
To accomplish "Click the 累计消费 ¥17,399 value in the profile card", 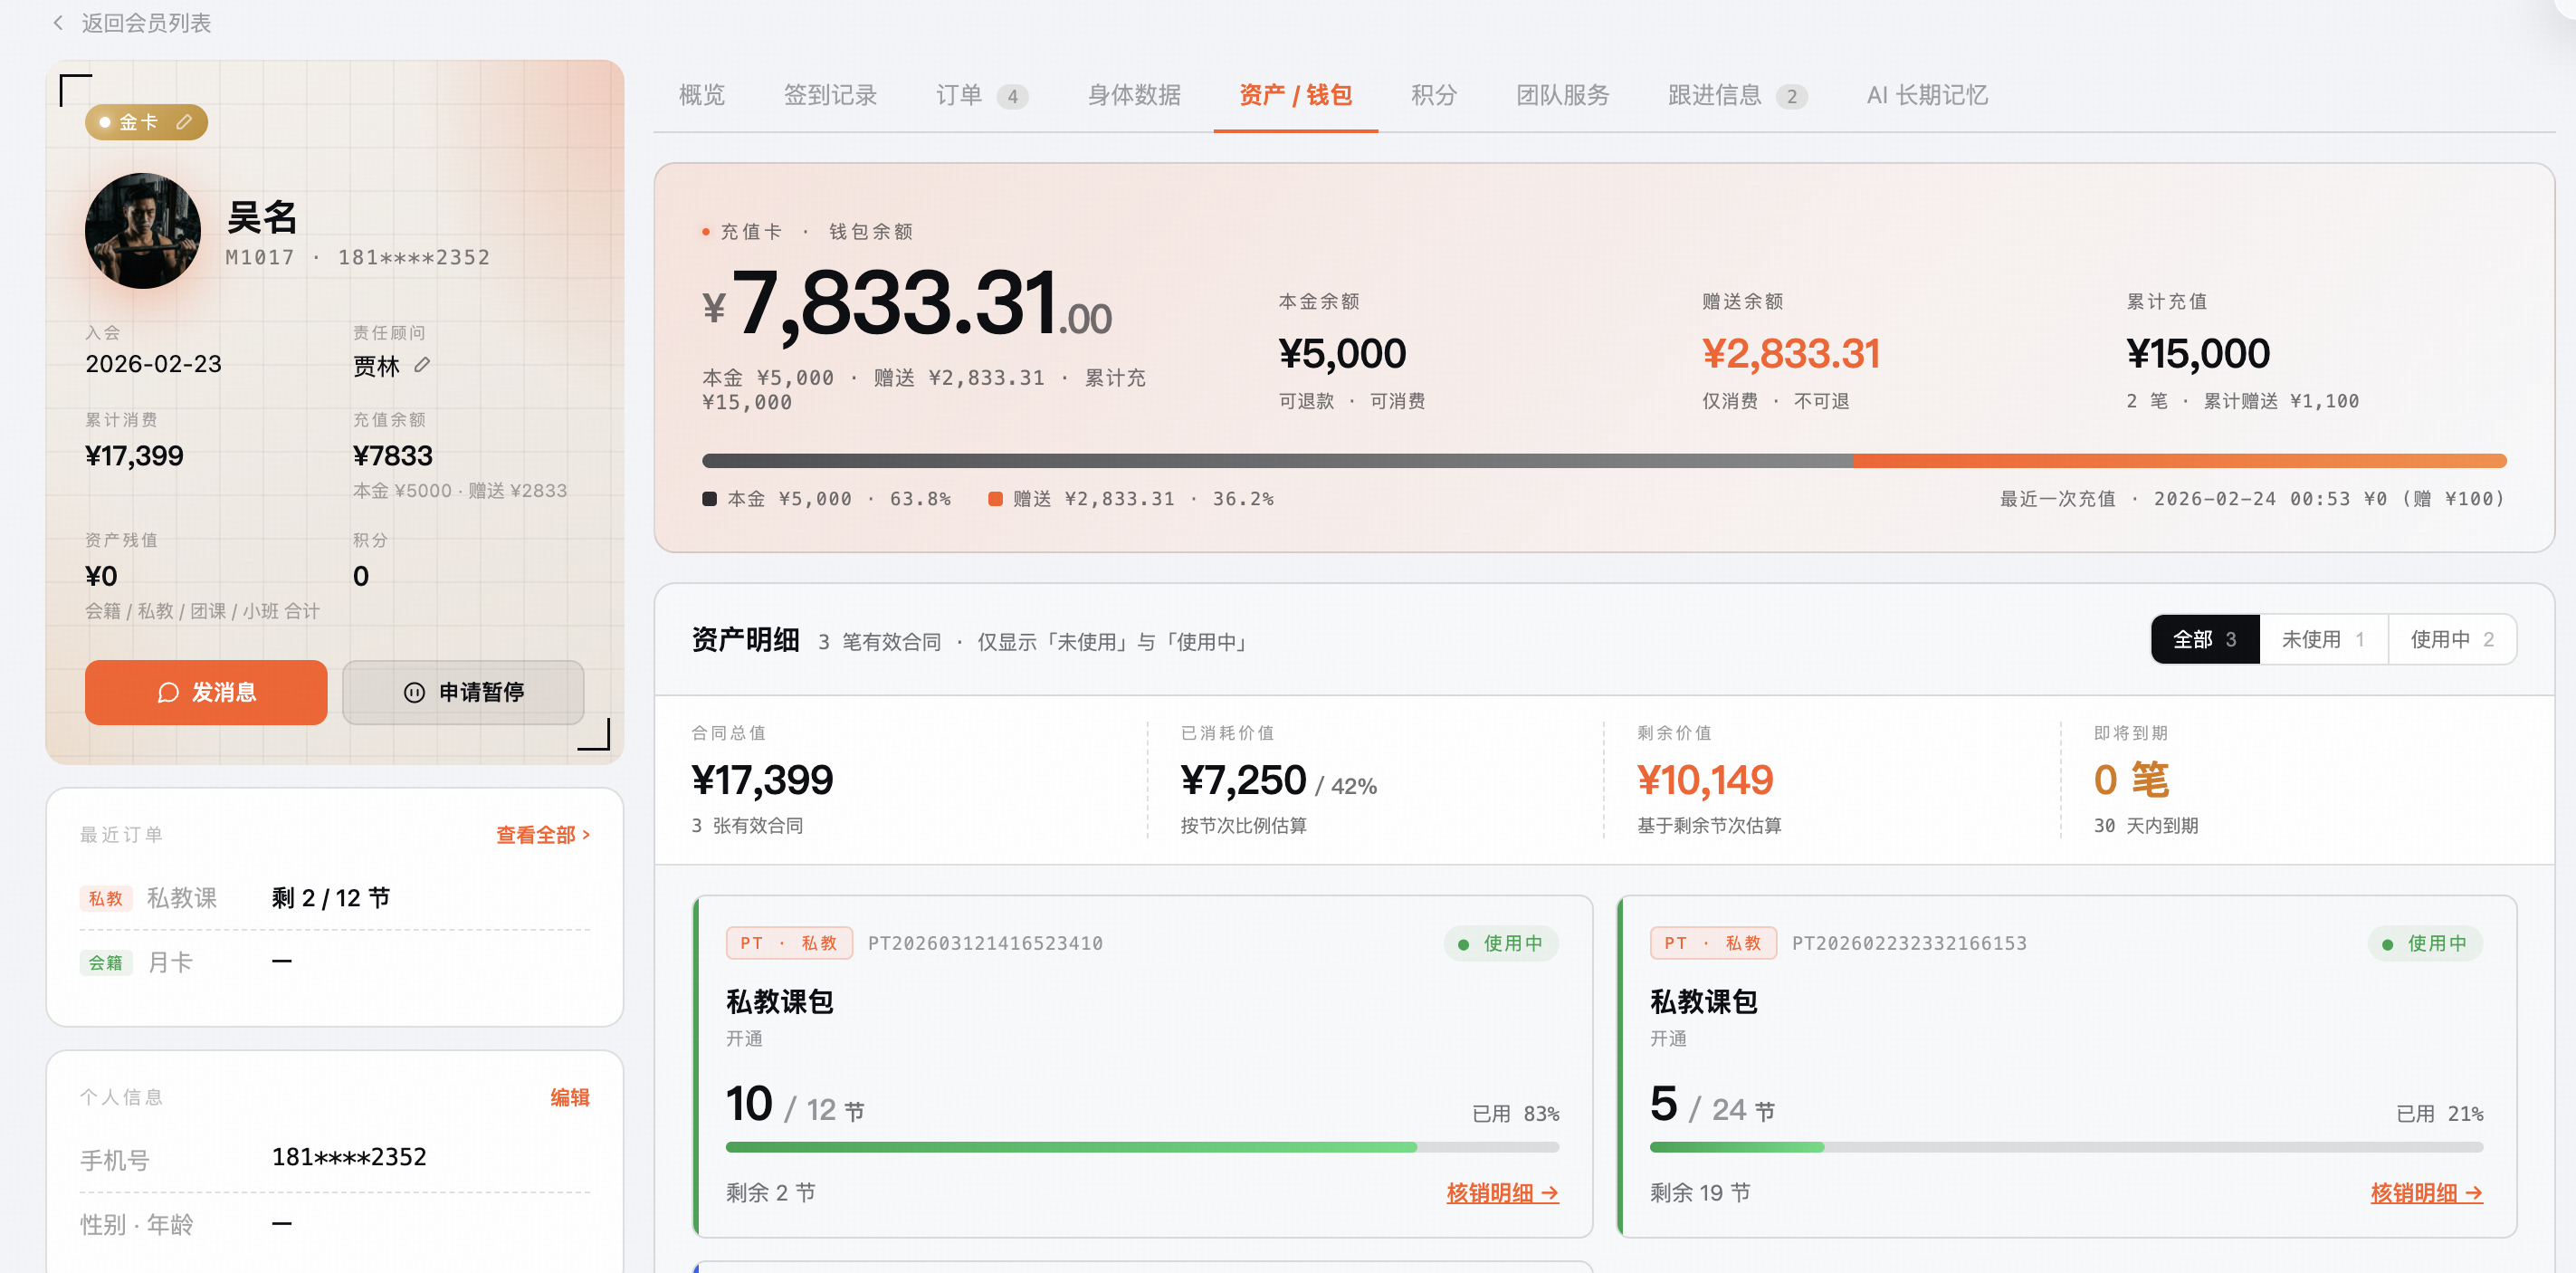I will (134, 456).
